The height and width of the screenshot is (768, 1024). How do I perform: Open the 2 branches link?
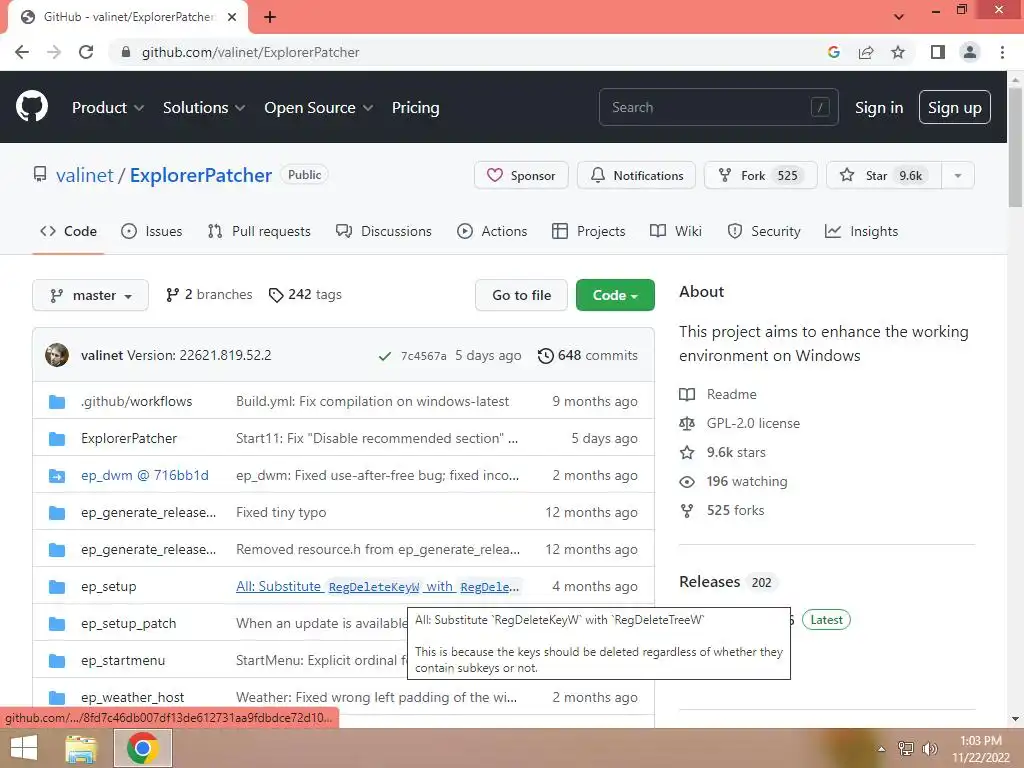click(209, 295)
